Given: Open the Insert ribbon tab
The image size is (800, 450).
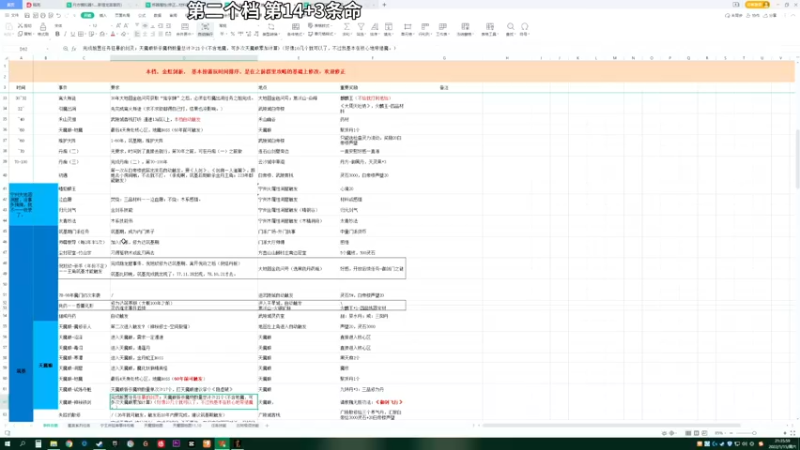Looking at the screenshot, I should click(103, 16).
